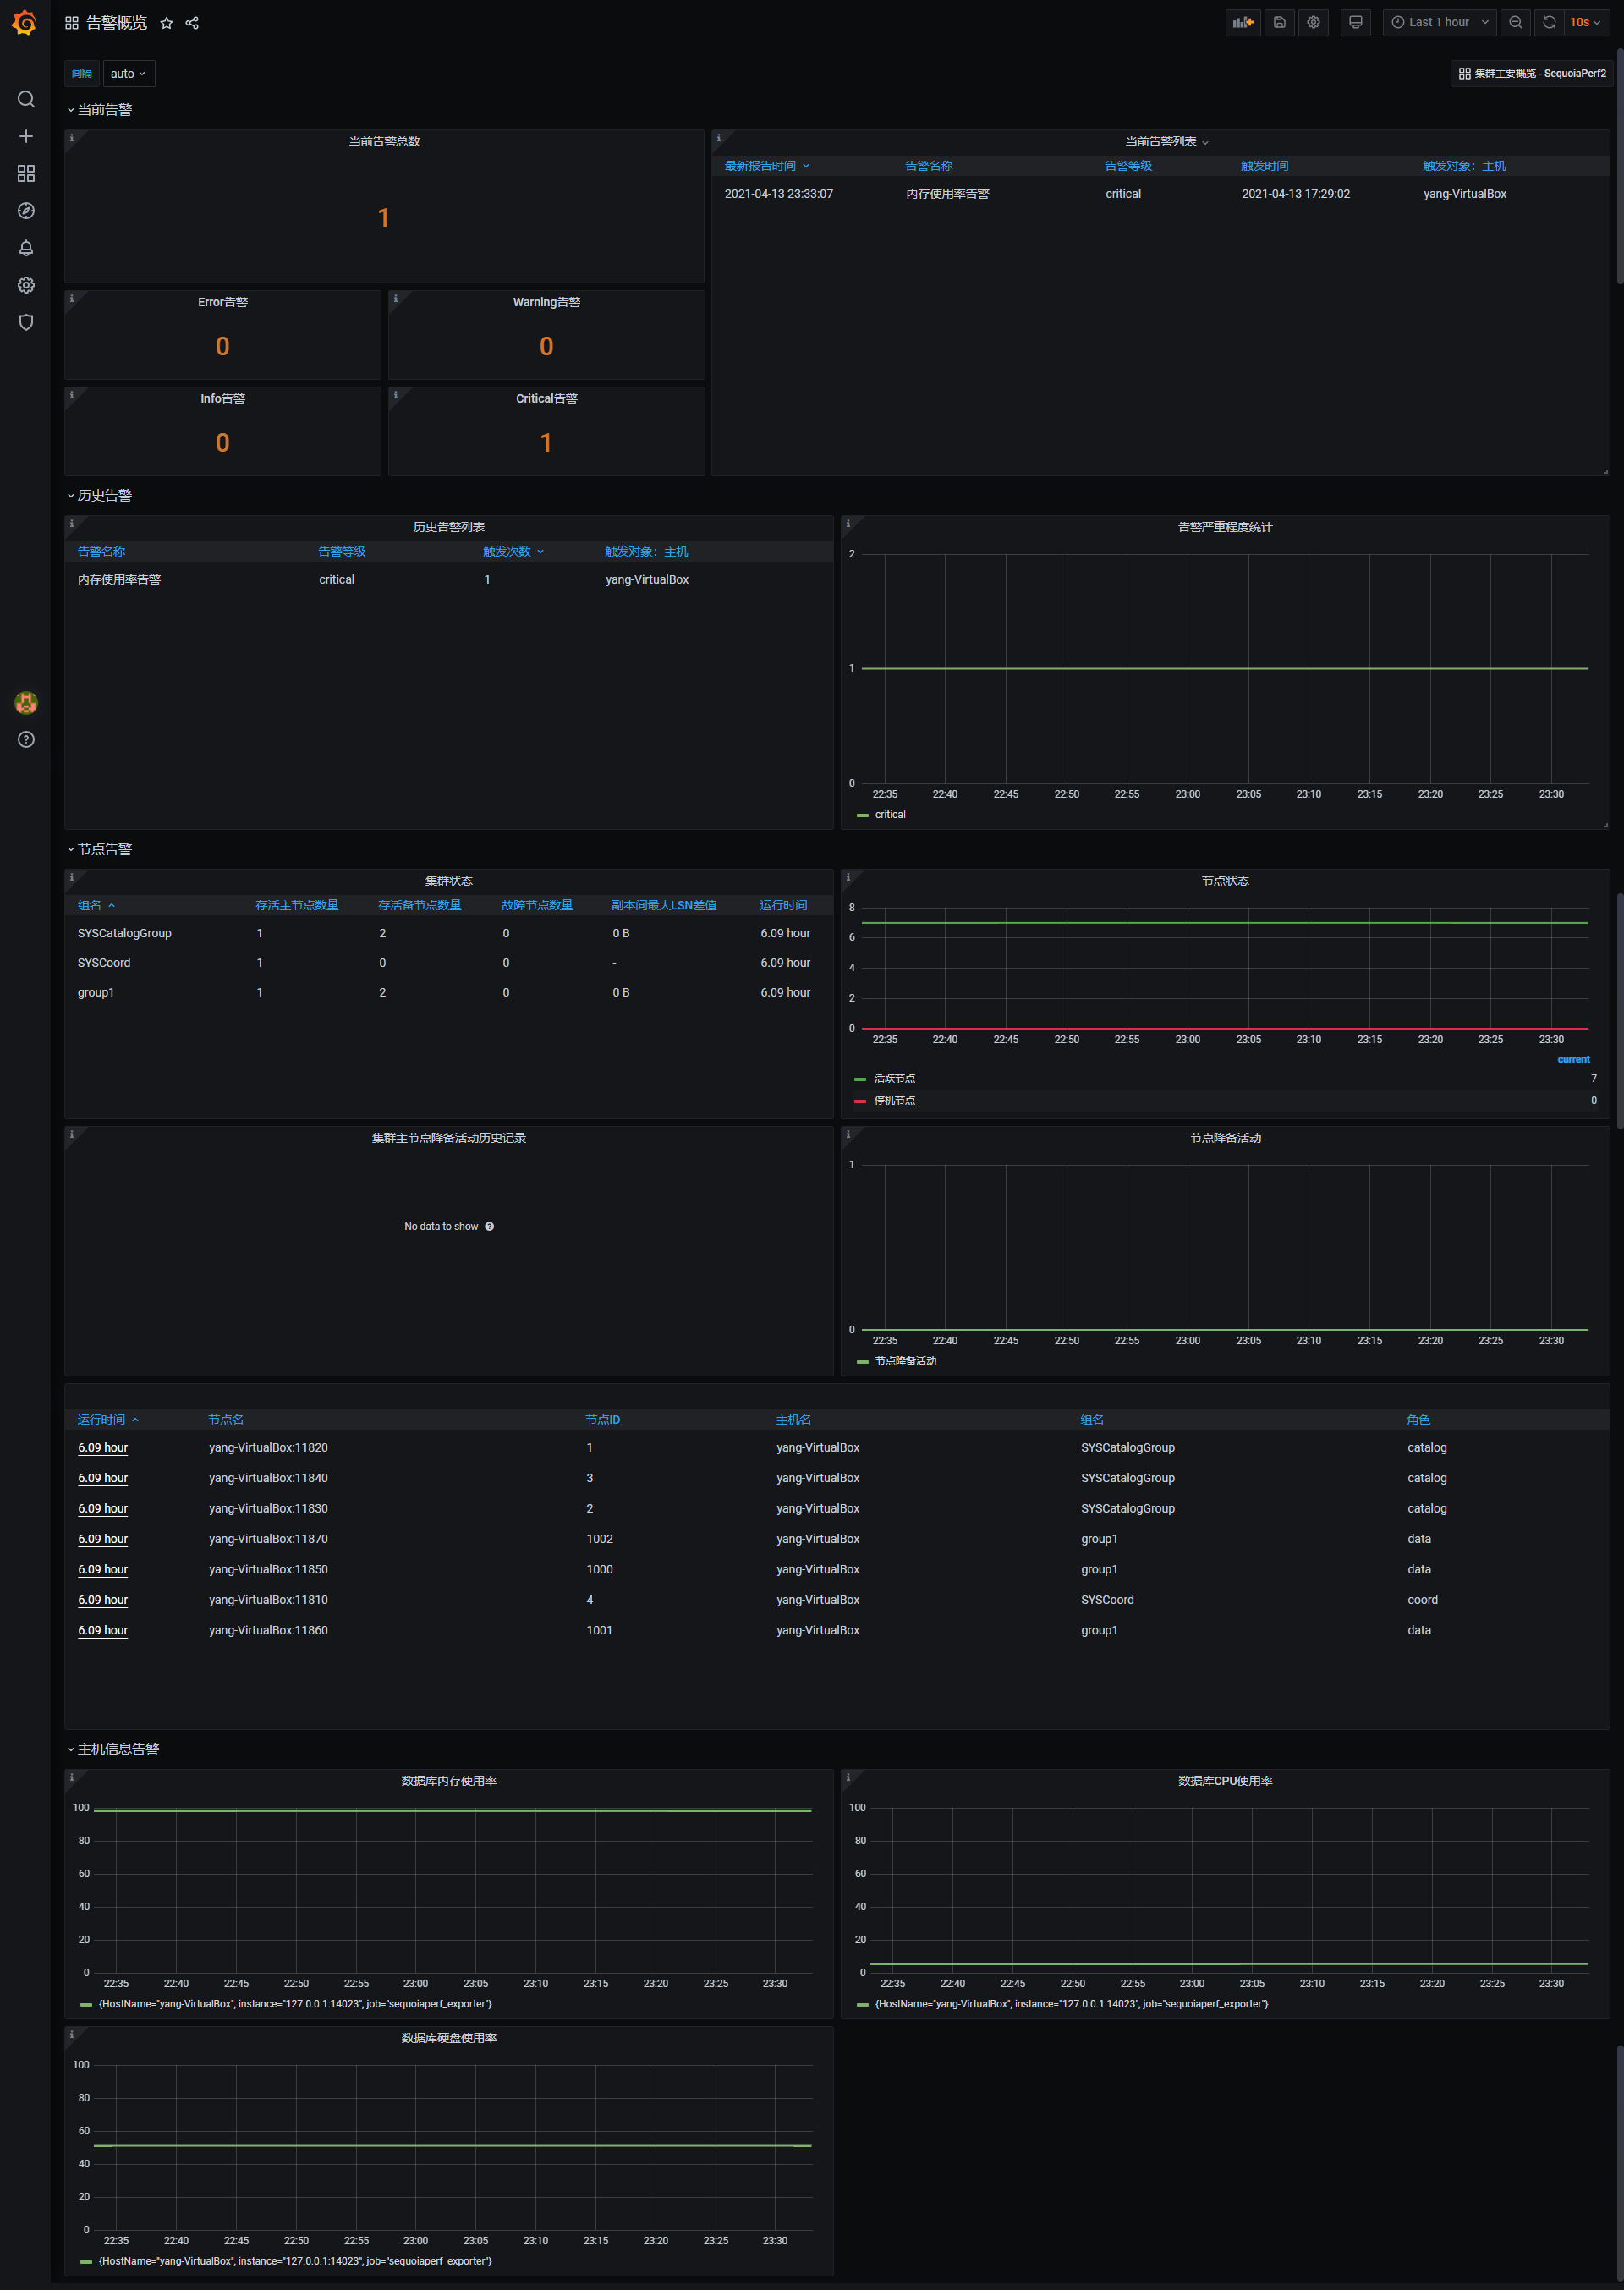The width and height of the screenshot is (1624, 2290).
Task: Collapse the 历史告警 row
Action: pyautogui.click(x=104, y=496)
